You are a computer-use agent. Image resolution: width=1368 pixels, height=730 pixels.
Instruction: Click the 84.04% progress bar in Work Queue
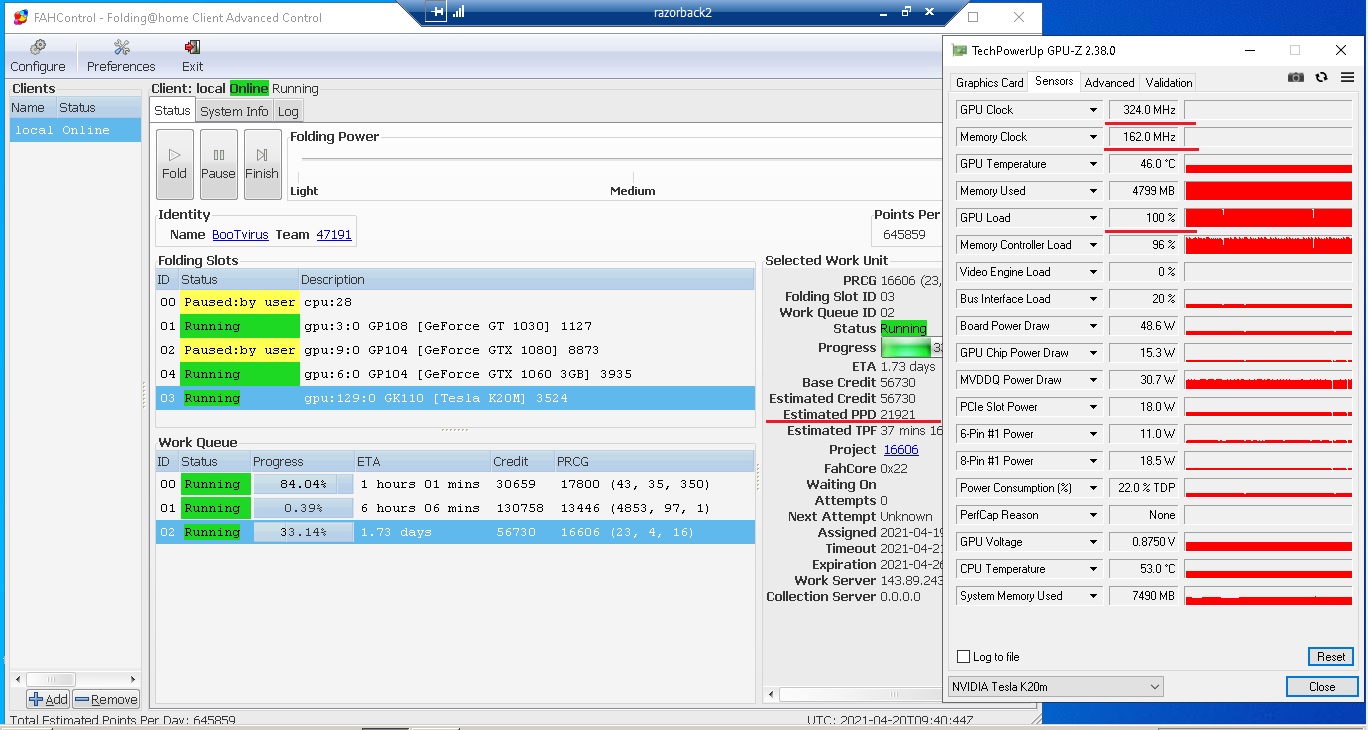point(303,484)
